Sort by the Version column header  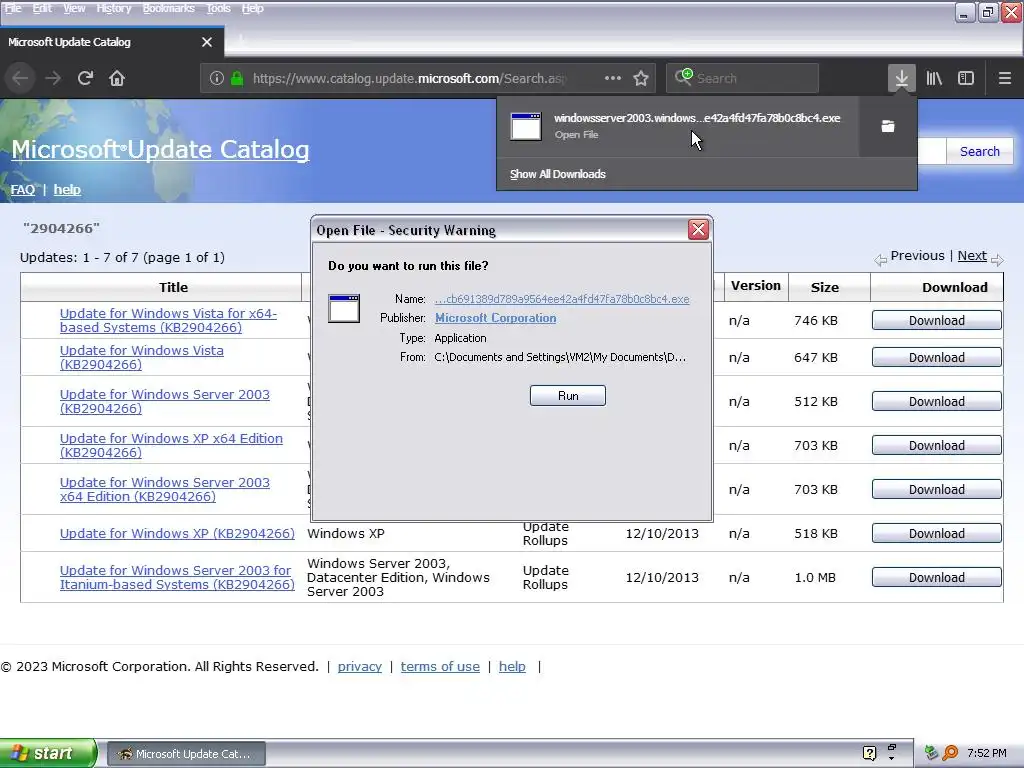pyautogui.click(x=756, y=285)
